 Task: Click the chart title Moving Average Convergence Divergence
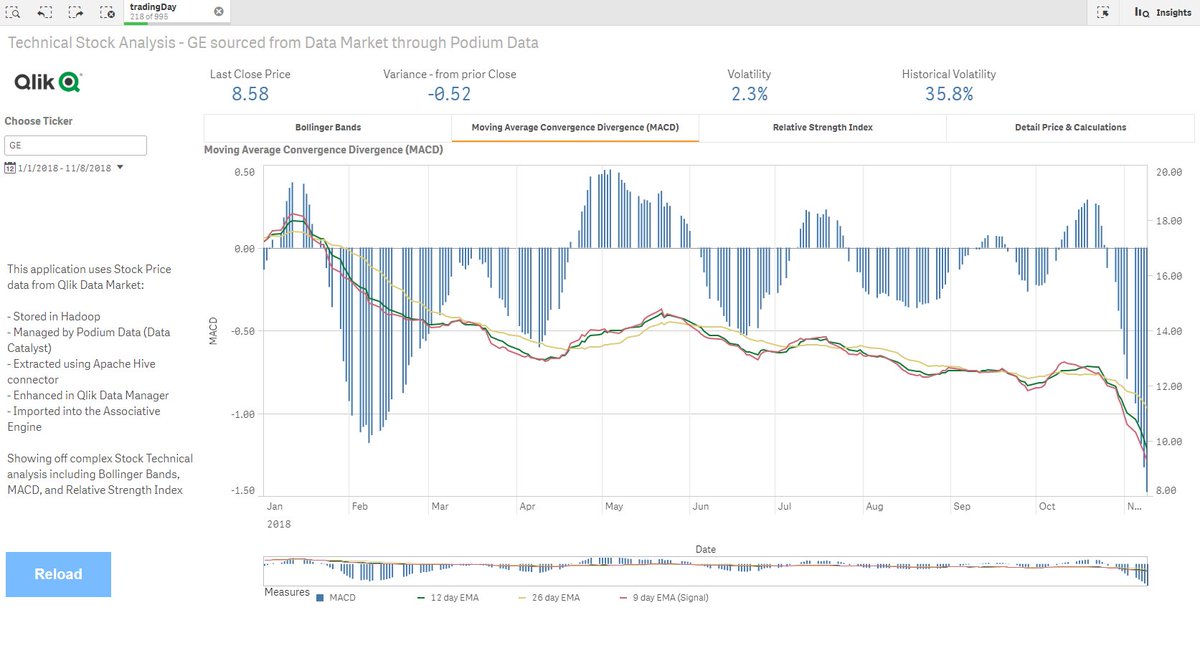tap(323, 150)
